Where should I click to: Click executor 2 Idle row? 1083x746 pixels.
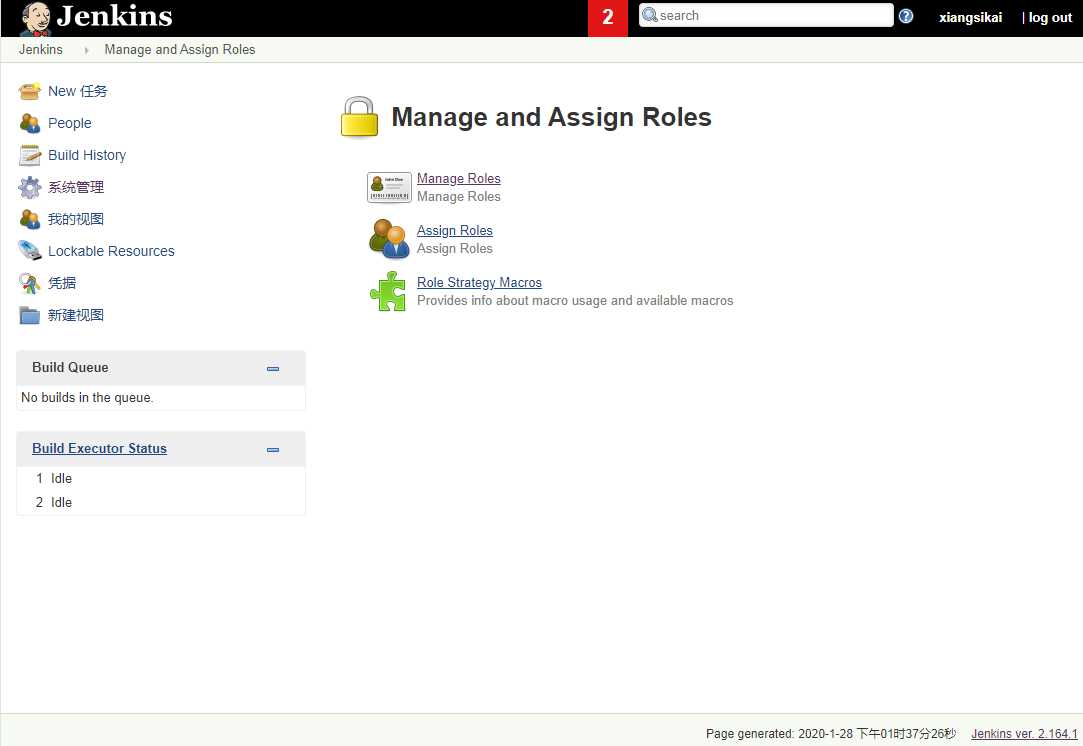[161, 502]
